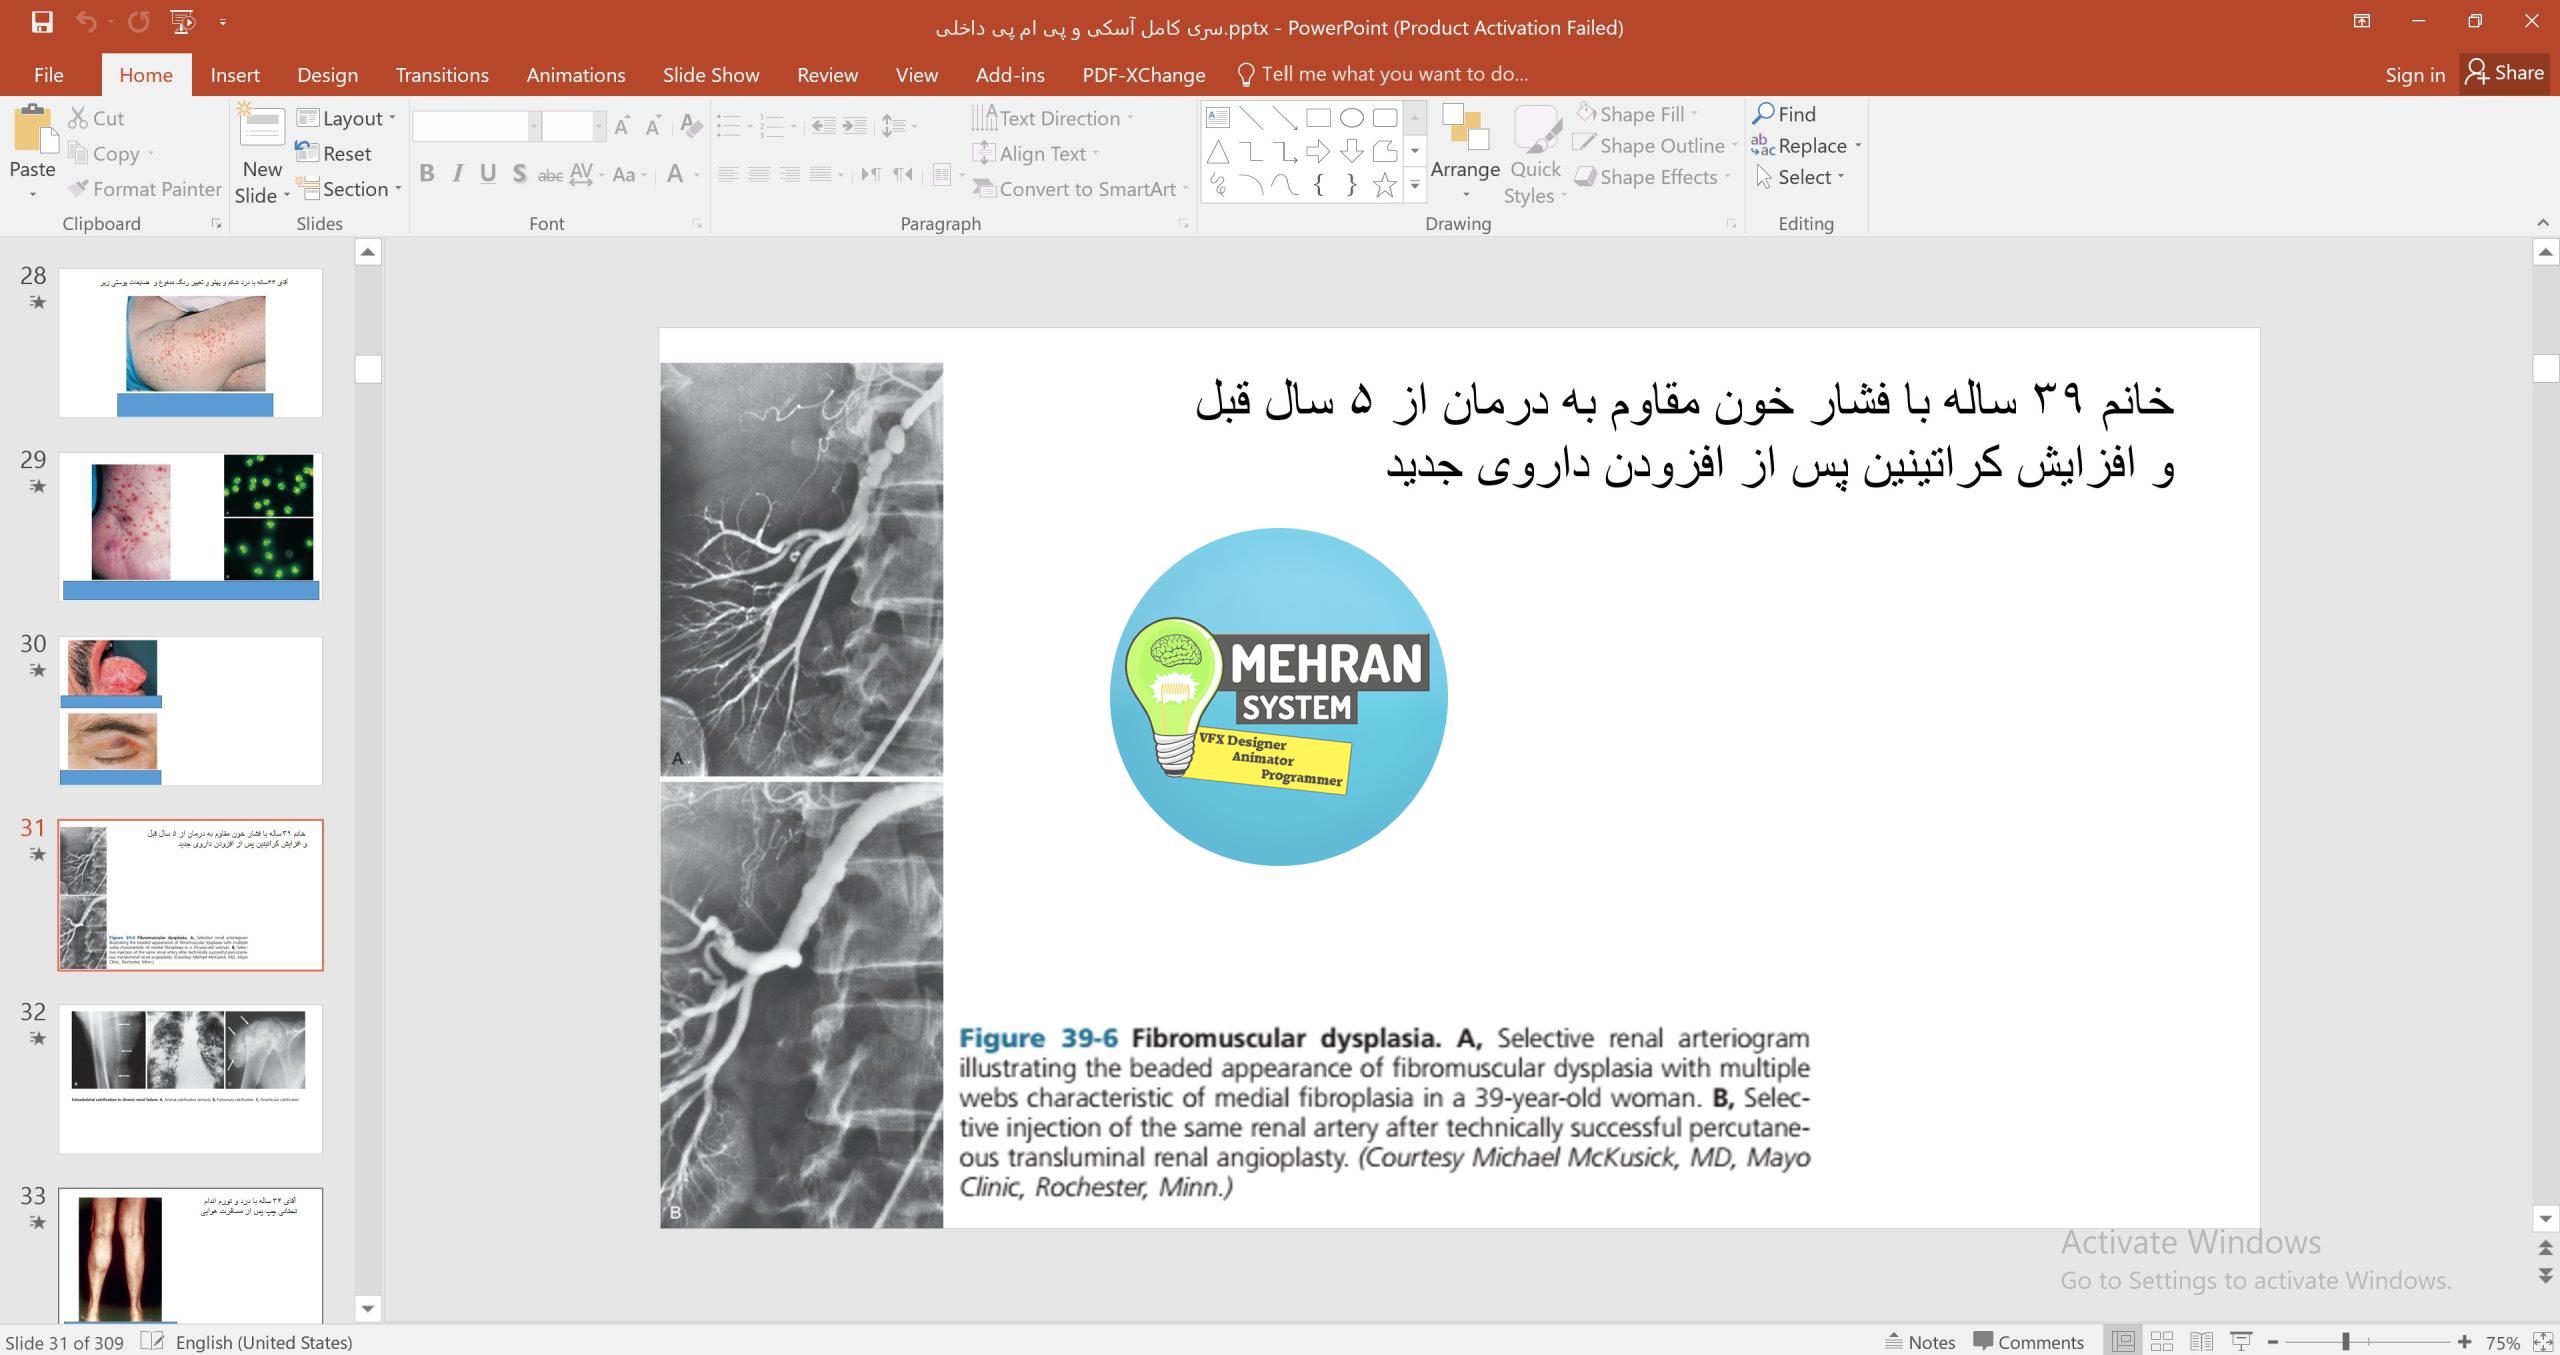This screenshot has height=1355, width=2560.
Task: Open the Select dropdown in Editing
Action: pyautogui.click(x=1800, y=177)
